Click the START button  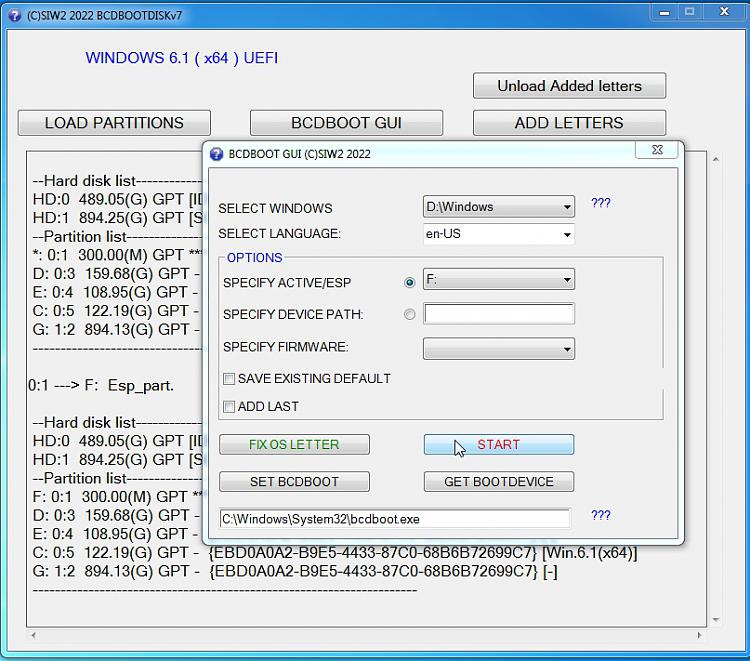[498, 444]
